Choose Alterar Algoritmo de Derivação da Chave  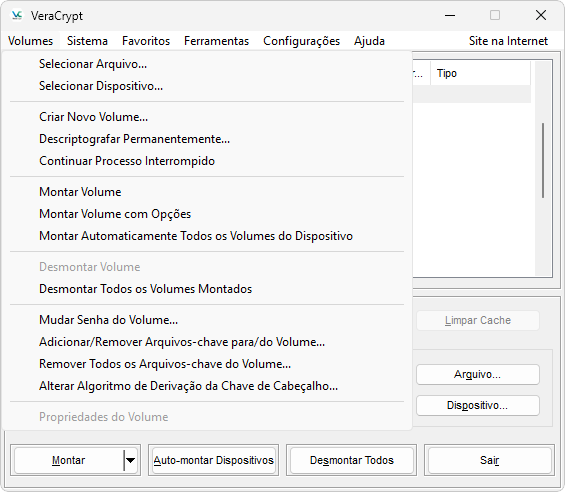click(x=207, y=386)
